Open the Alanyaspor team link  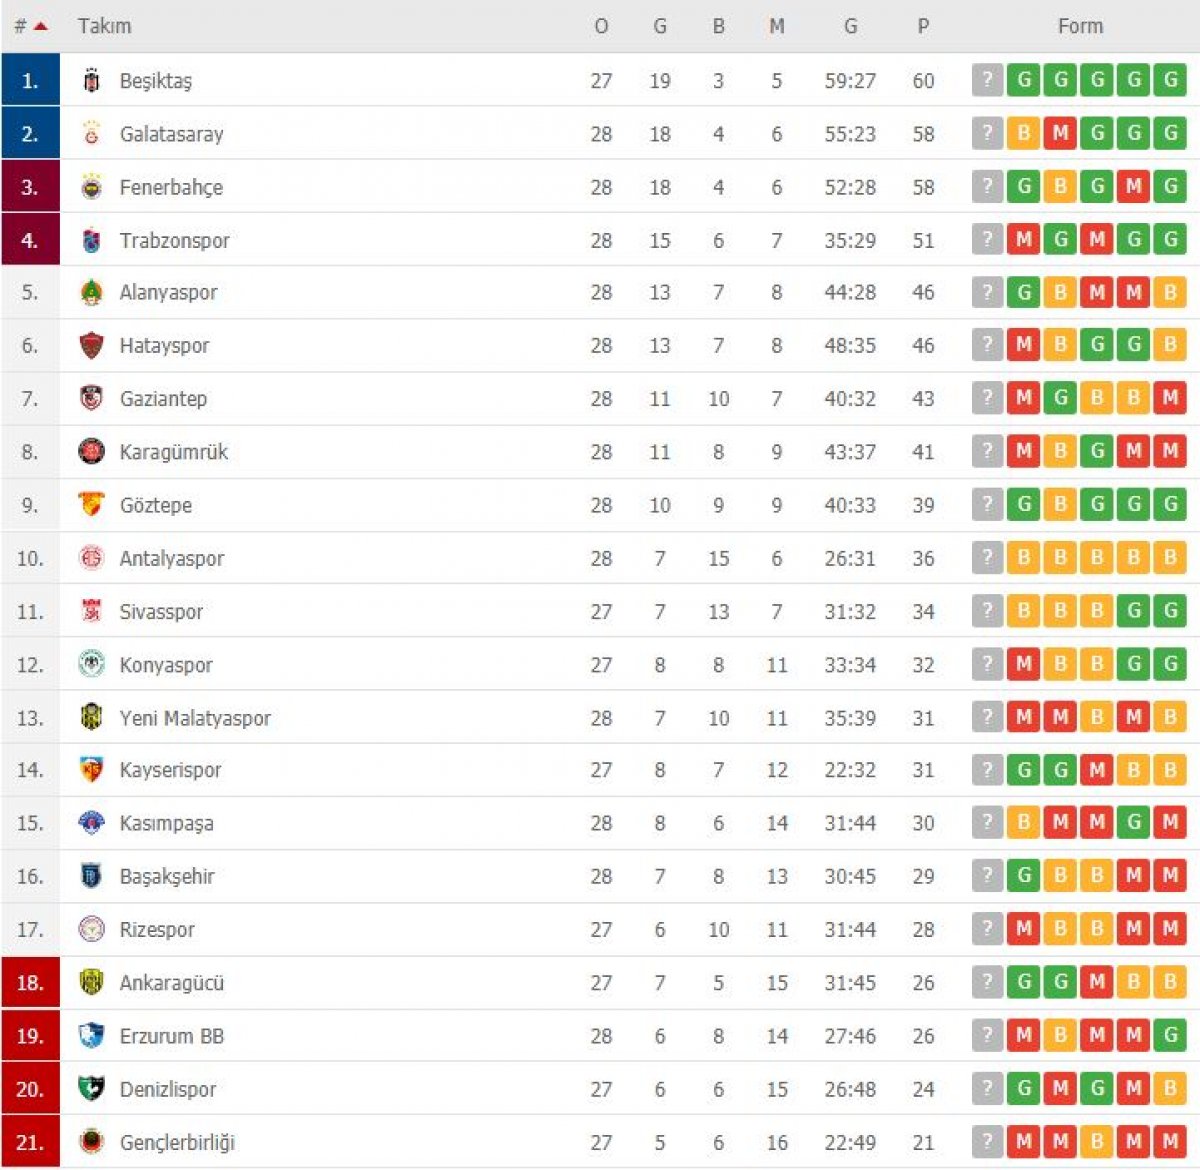[168, 293]
